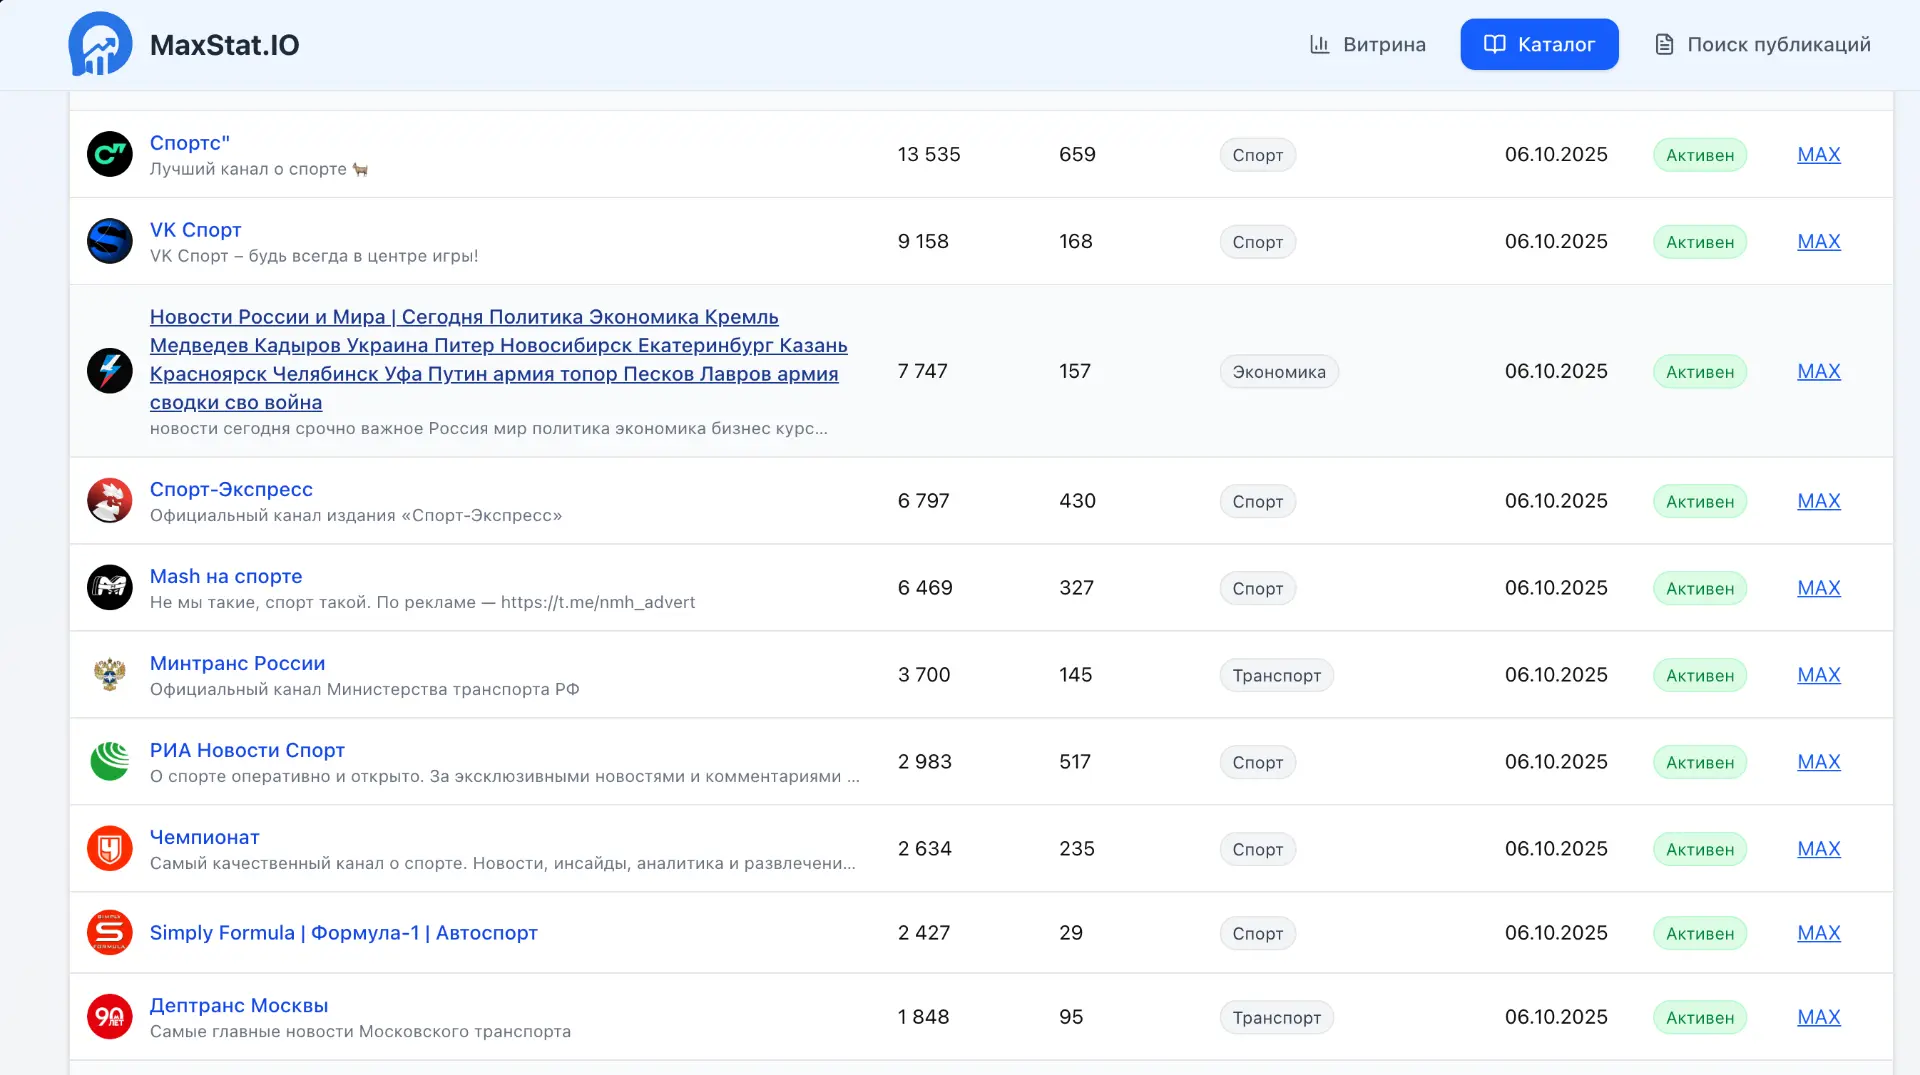Viewport: 1920px width, 1075px height.
Task: Follow MAX link for VK Спорт
Action: (x=1818, y=241)
